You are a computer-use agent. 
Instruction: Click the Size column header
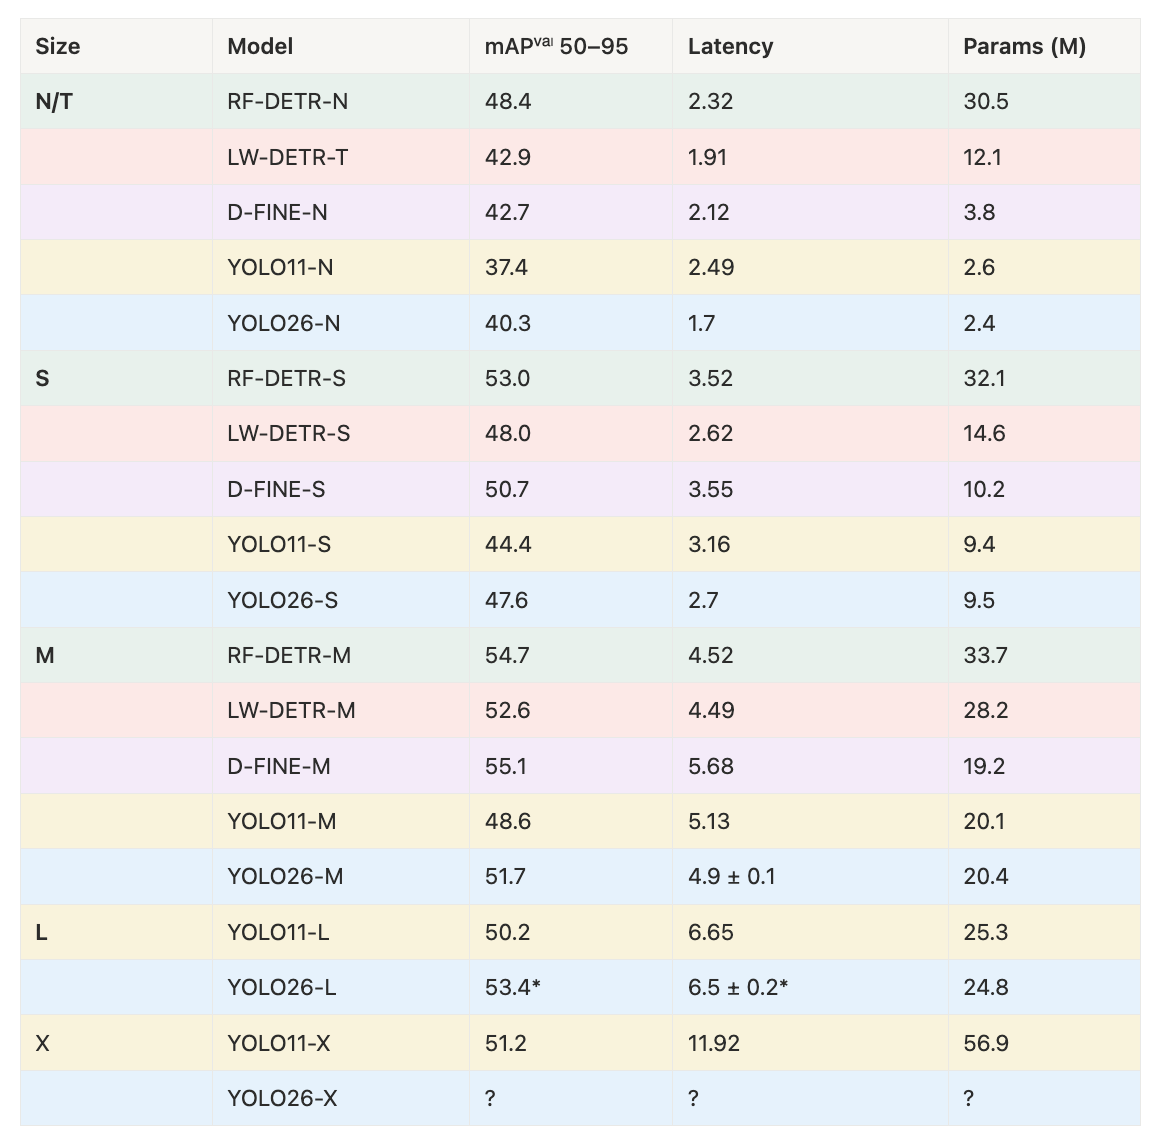point(58,46)
